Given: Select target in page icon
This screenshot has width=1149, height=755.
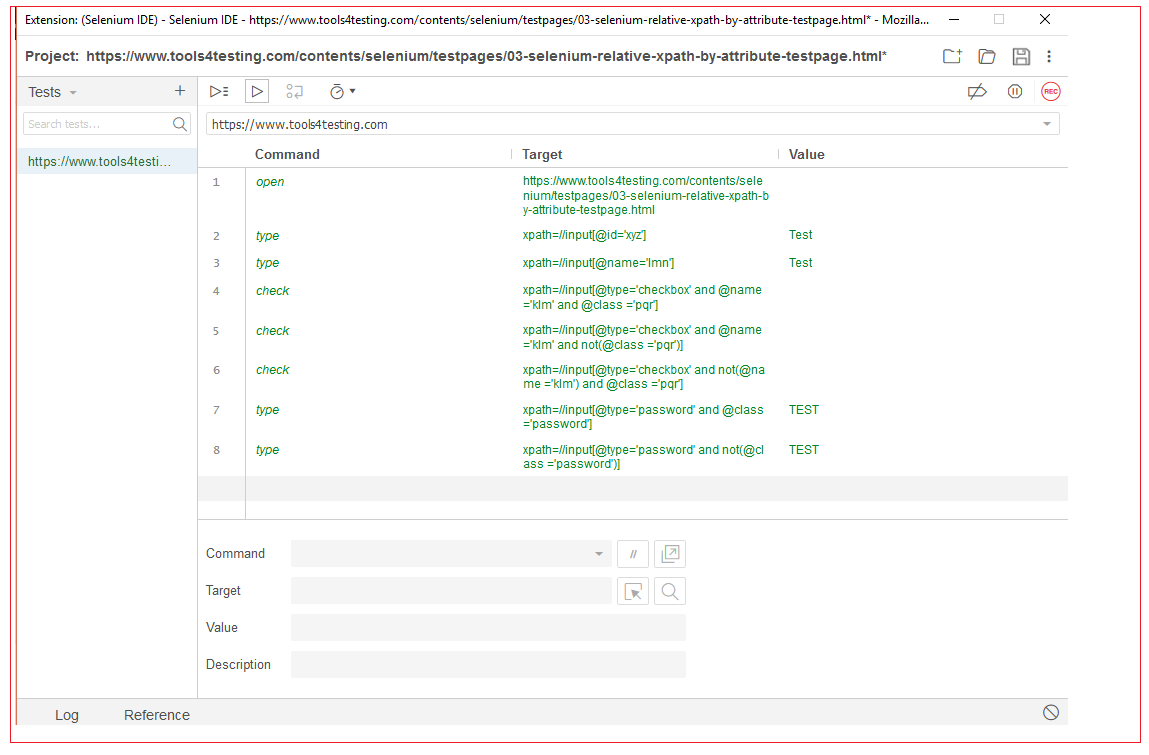Looking at the screenshot, I should coord(633,591).
